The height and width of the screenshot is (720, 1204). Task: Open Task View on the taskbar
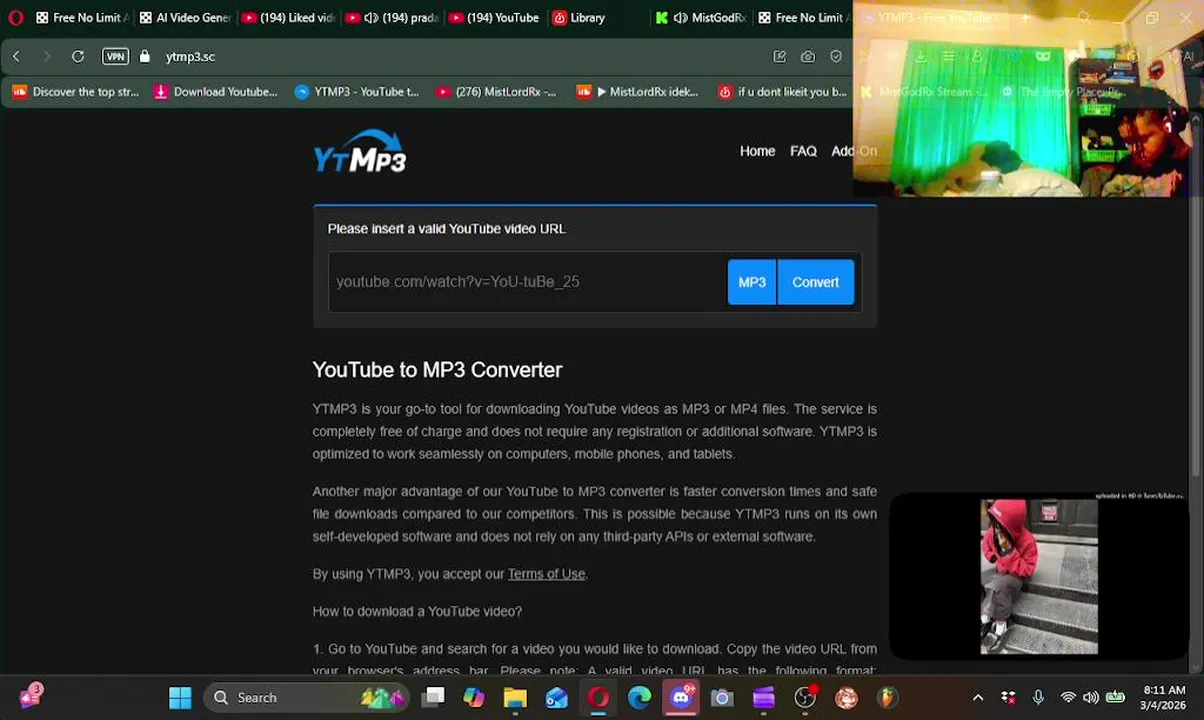tap(433, 698)
